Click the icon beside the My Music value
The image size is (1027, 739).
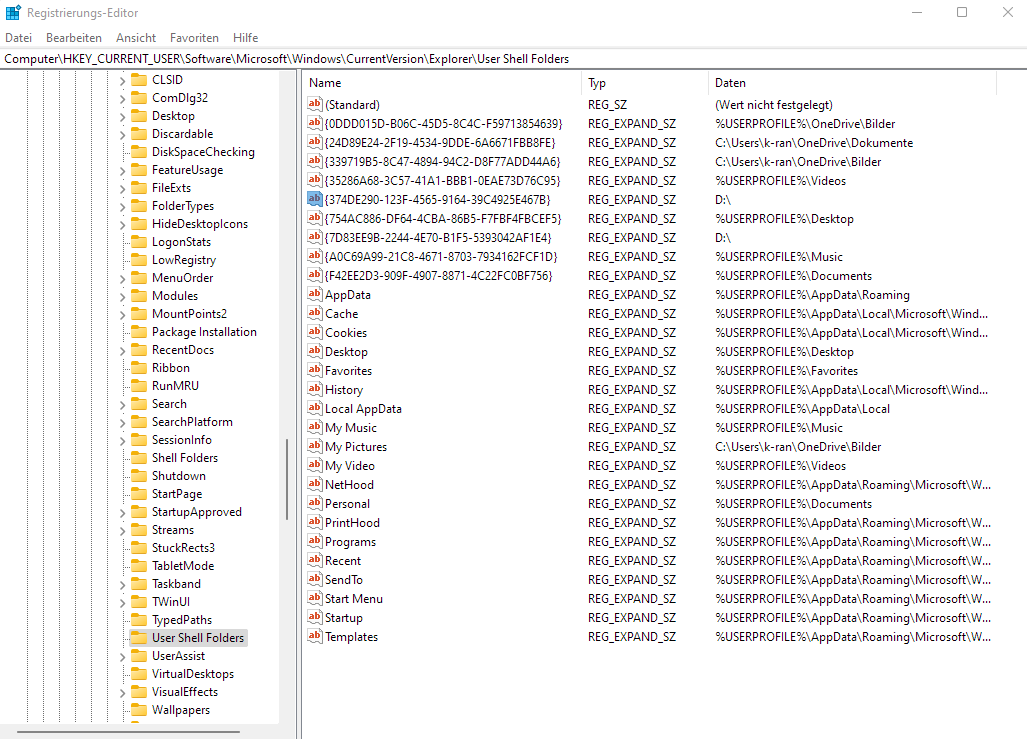click(315, 426)
